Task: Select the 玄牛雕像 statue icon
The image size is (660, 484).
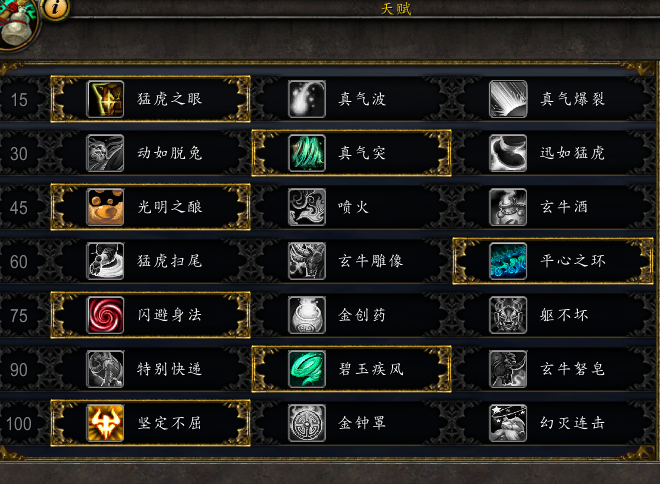Action: click(307, 261)
